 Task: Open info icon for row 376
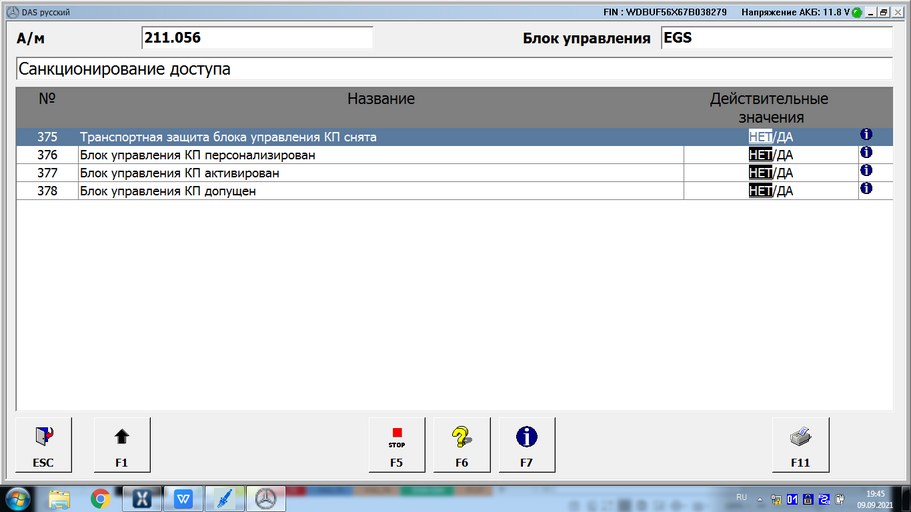(866, 152)
